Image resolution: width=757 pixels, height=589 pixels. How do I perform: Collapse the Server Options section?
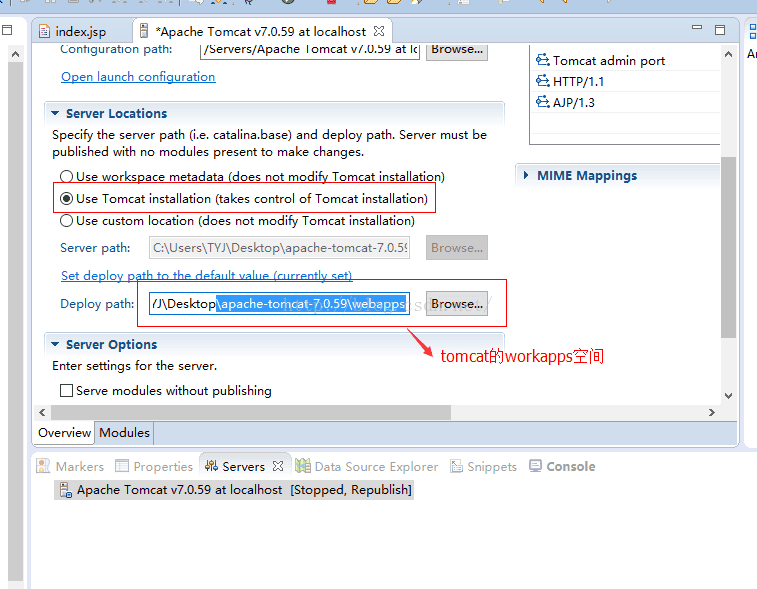click(x=55, y=344)
